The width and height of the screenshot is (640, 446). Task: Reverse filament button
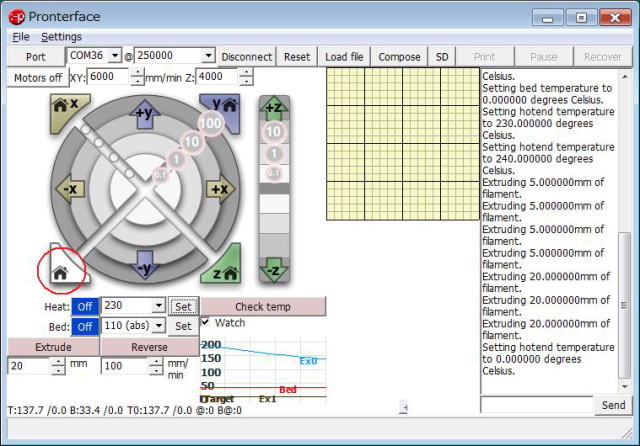149,347
